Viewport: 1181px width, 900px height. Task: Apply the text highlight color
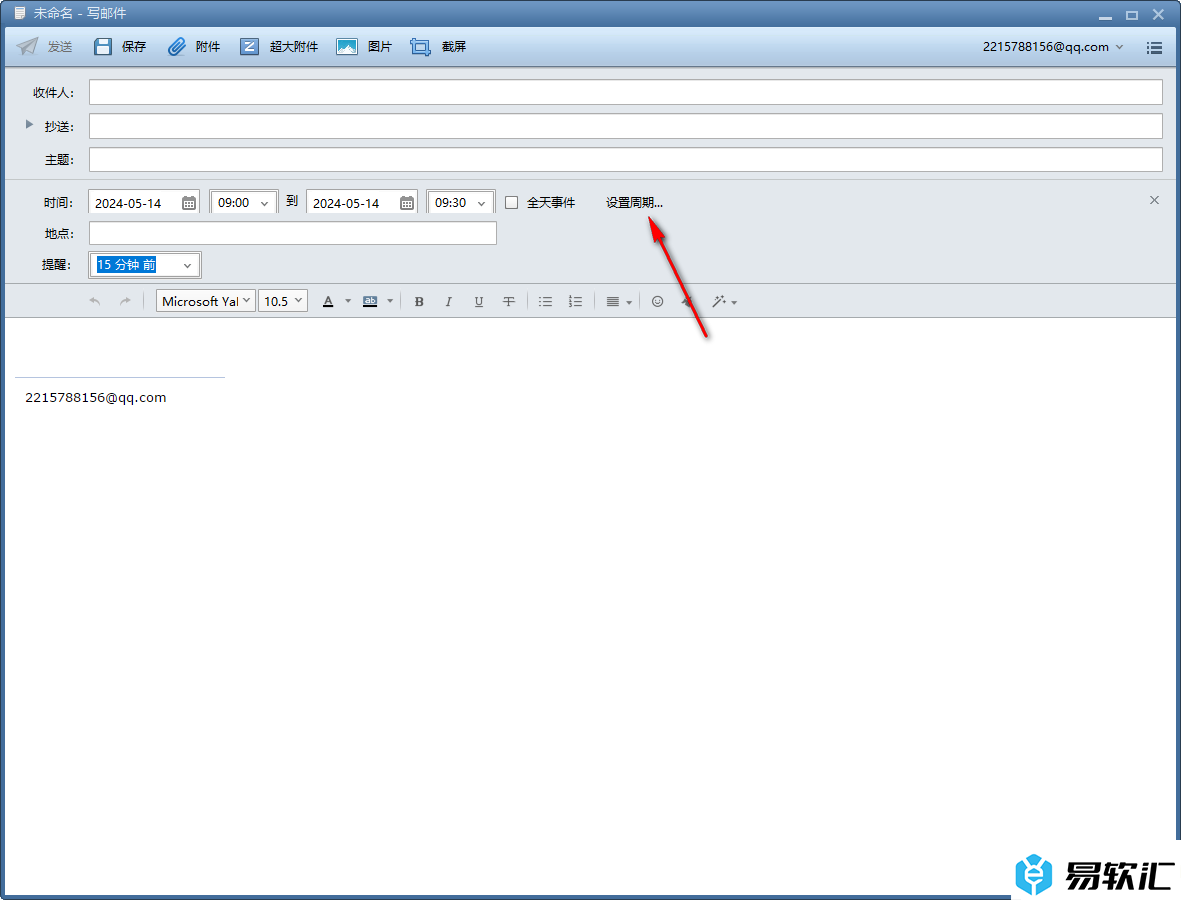pos(370,301)
